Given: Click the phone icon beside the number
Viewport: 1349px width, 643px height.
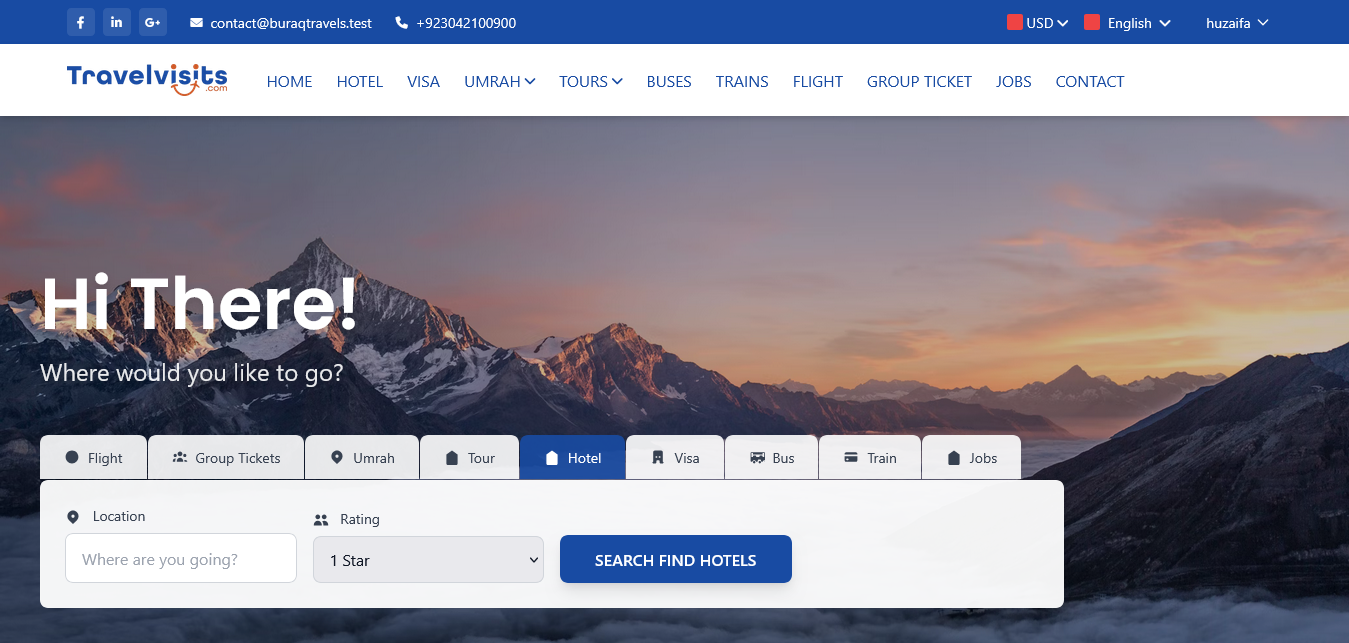Looking at the screenshot, I should click(x=402, y=23).
